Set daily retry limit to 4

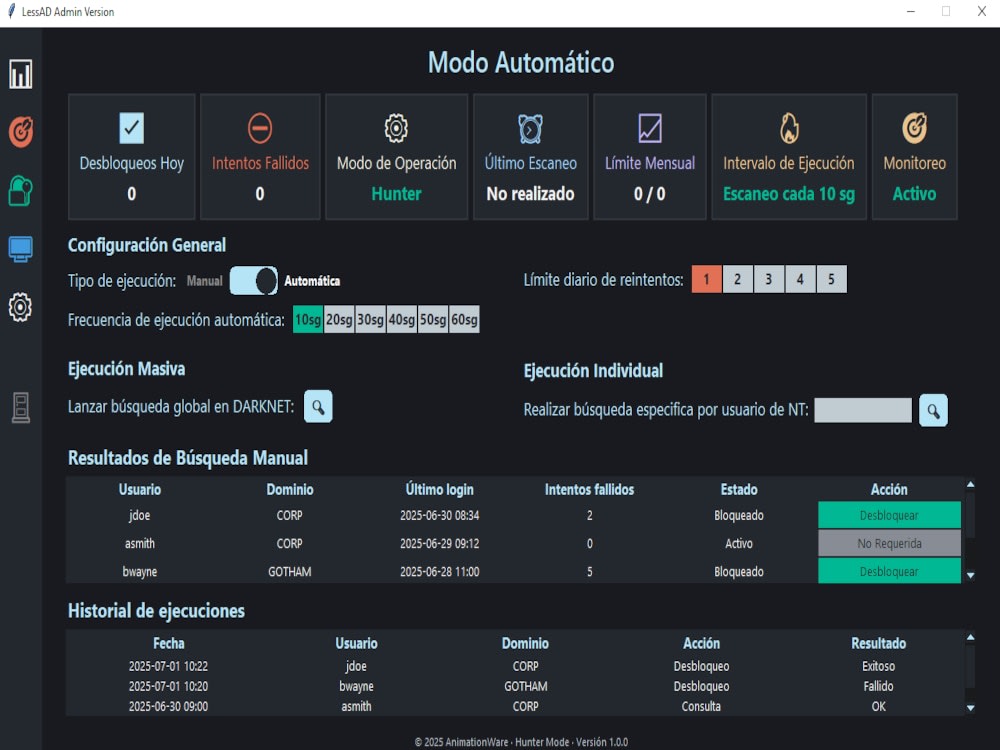pyautogui.click(x=800, y=279)
